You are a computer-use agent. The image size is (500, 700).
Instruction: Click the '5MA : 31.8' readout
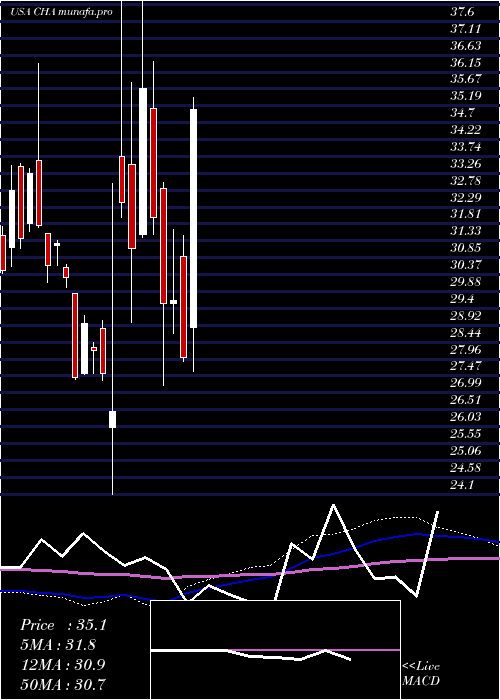(x=58, y=645)
